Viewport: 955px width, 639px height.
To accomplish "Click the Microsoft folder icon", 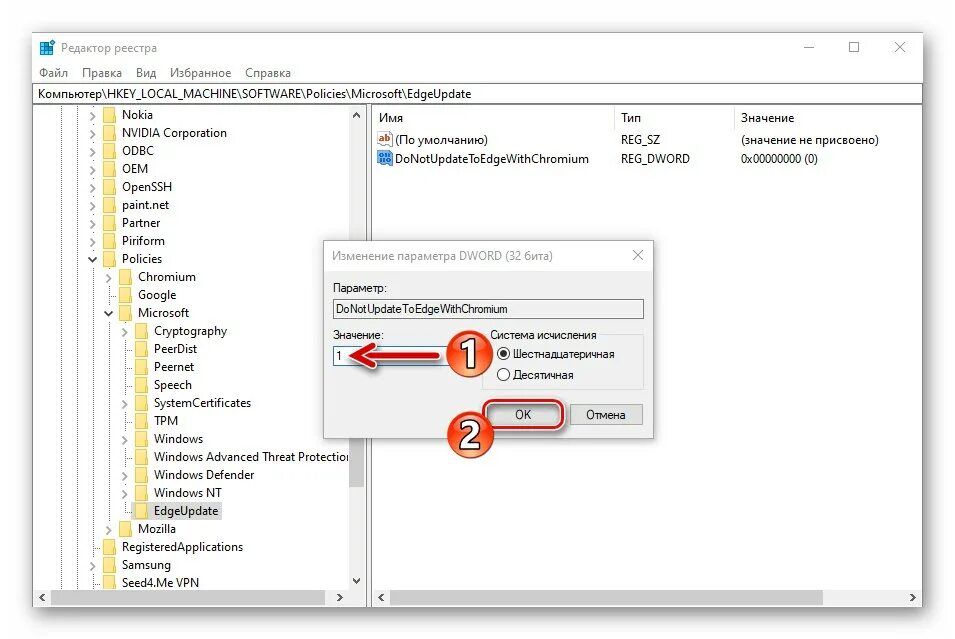I will pos(125,312).
